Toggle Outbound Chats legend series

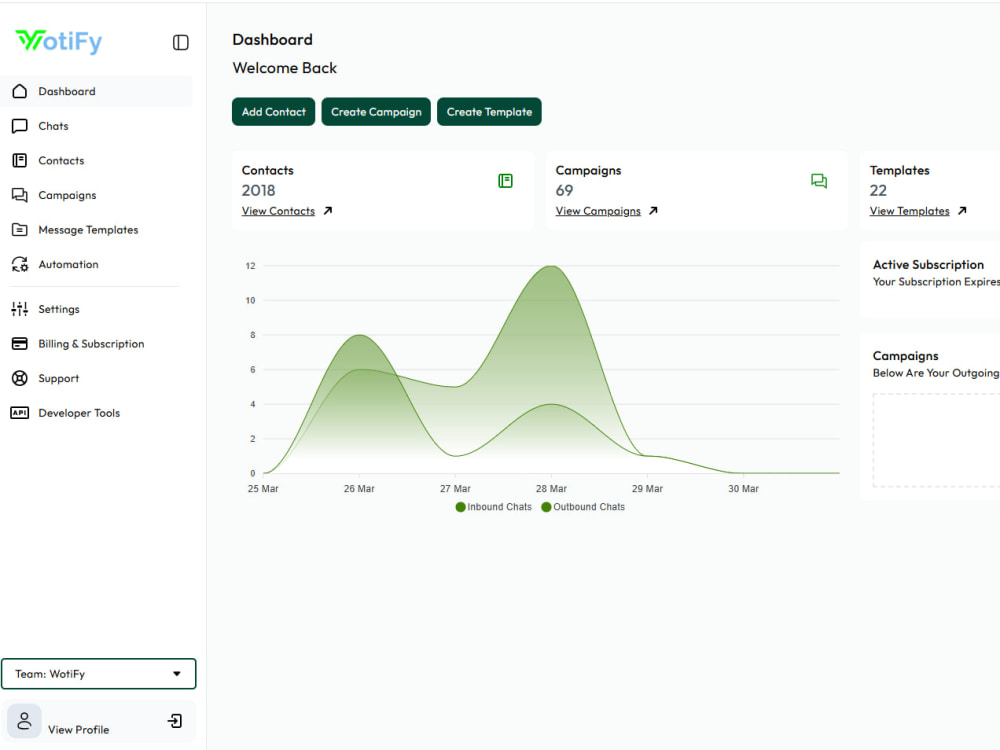[583, 507]
